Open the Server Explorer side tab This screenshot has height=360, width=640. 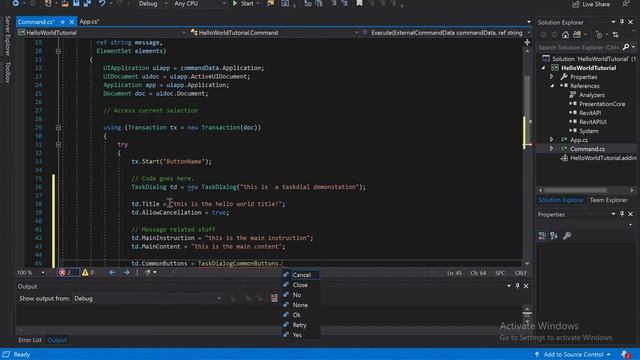click(7, 36)
